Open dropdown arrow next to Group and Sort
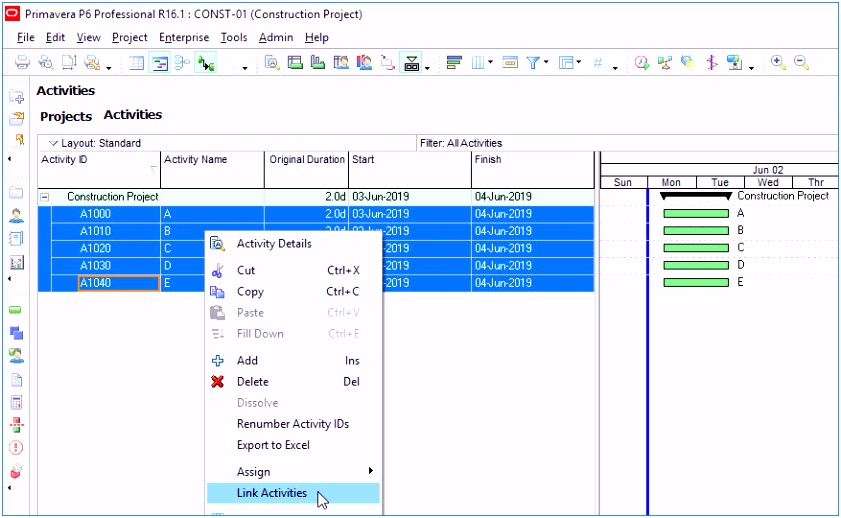This screenshot has width=841, height=518. 579,62
